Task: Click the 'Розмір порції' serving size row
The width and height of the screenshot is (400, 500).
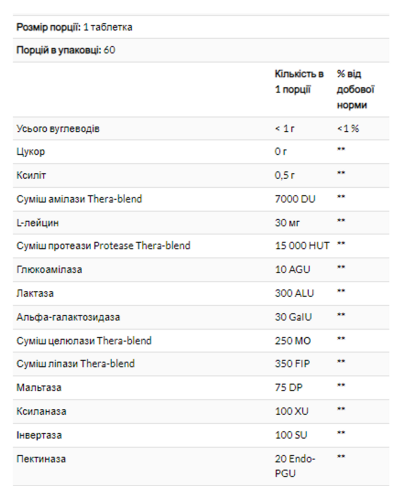Action: coord(201,27)
